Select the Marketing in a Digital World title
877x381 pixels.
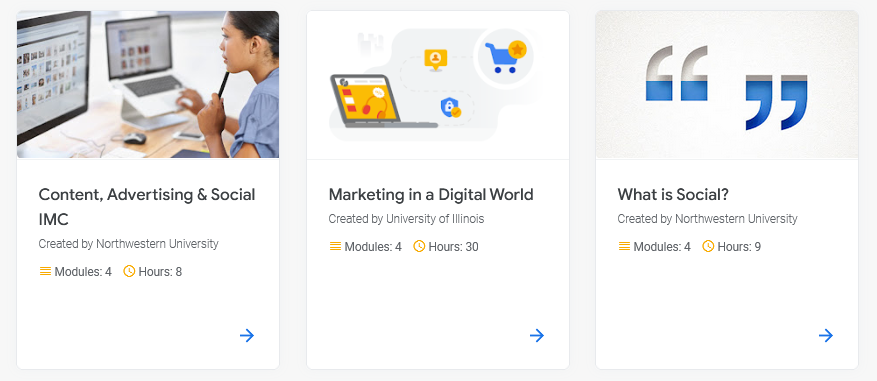click(431, 194)
